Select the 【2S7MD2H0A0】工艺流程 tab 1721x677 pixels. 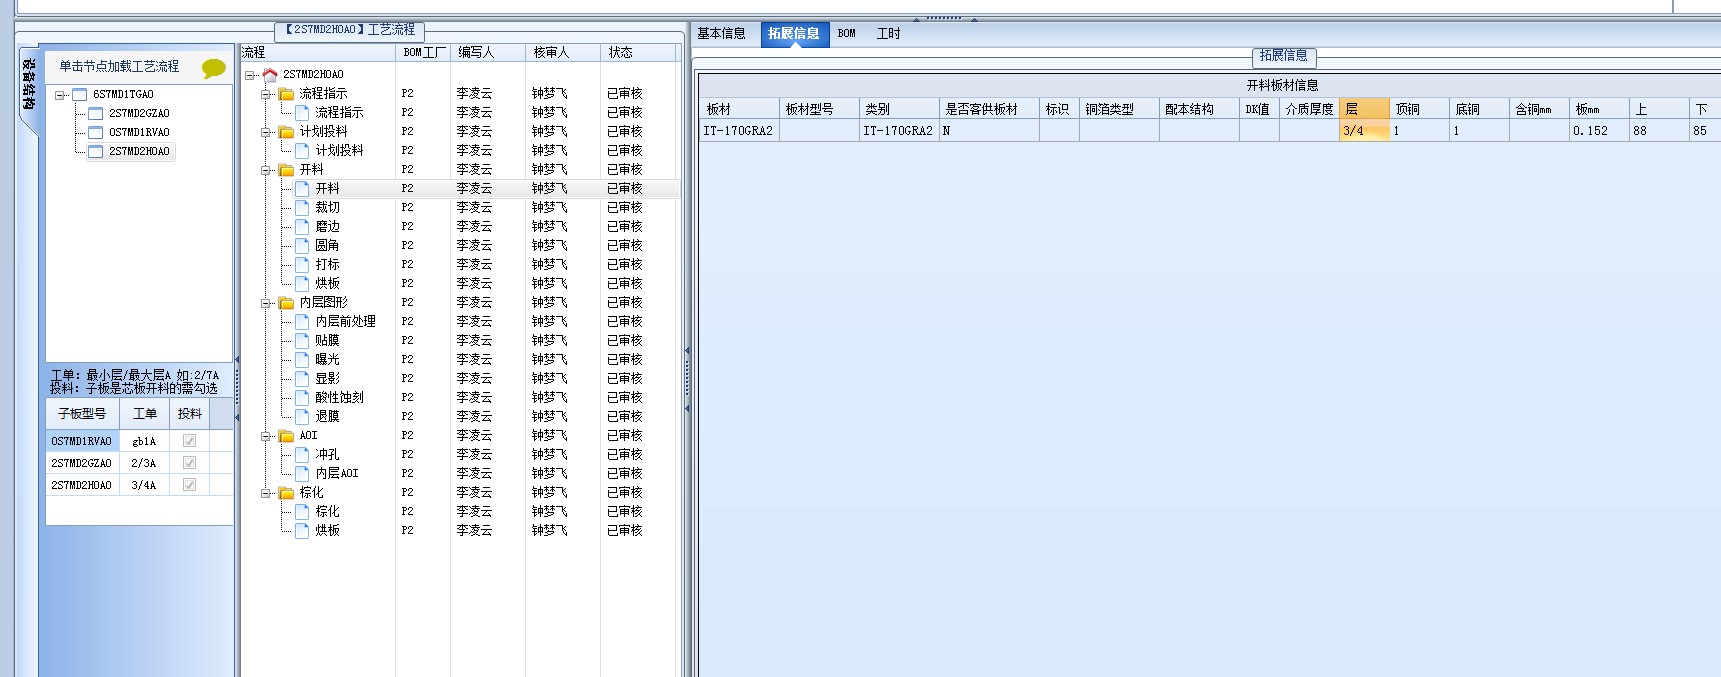(x=350, y=30)
